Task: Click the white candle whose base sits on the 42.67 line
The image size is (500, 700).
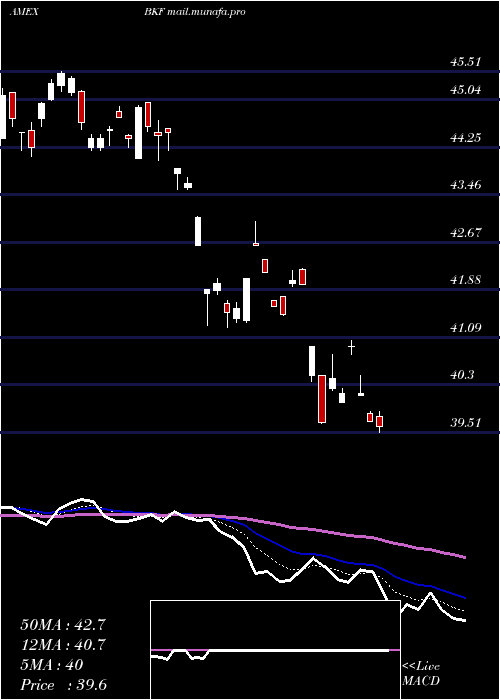Action: [198, 231]
